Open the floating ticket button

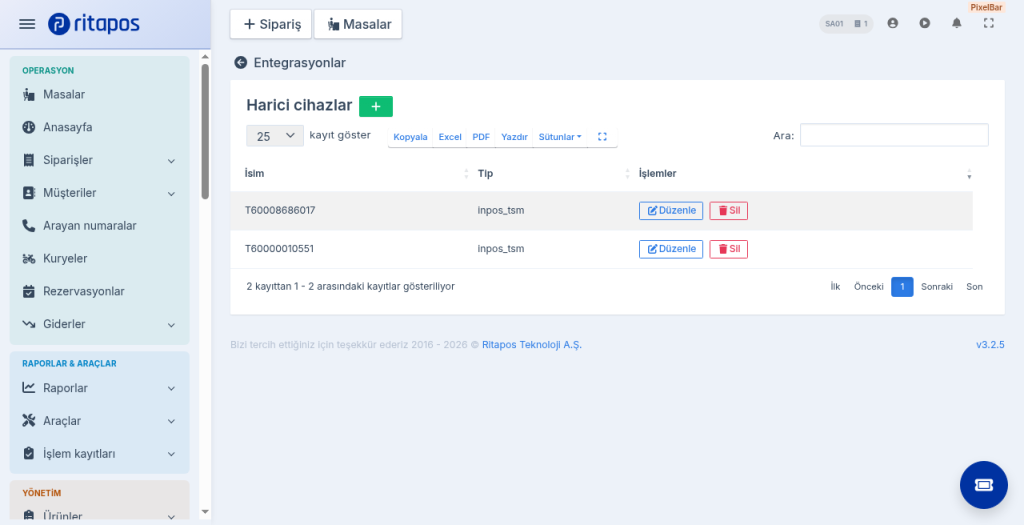pyautogui.click(x=984, y=485)
